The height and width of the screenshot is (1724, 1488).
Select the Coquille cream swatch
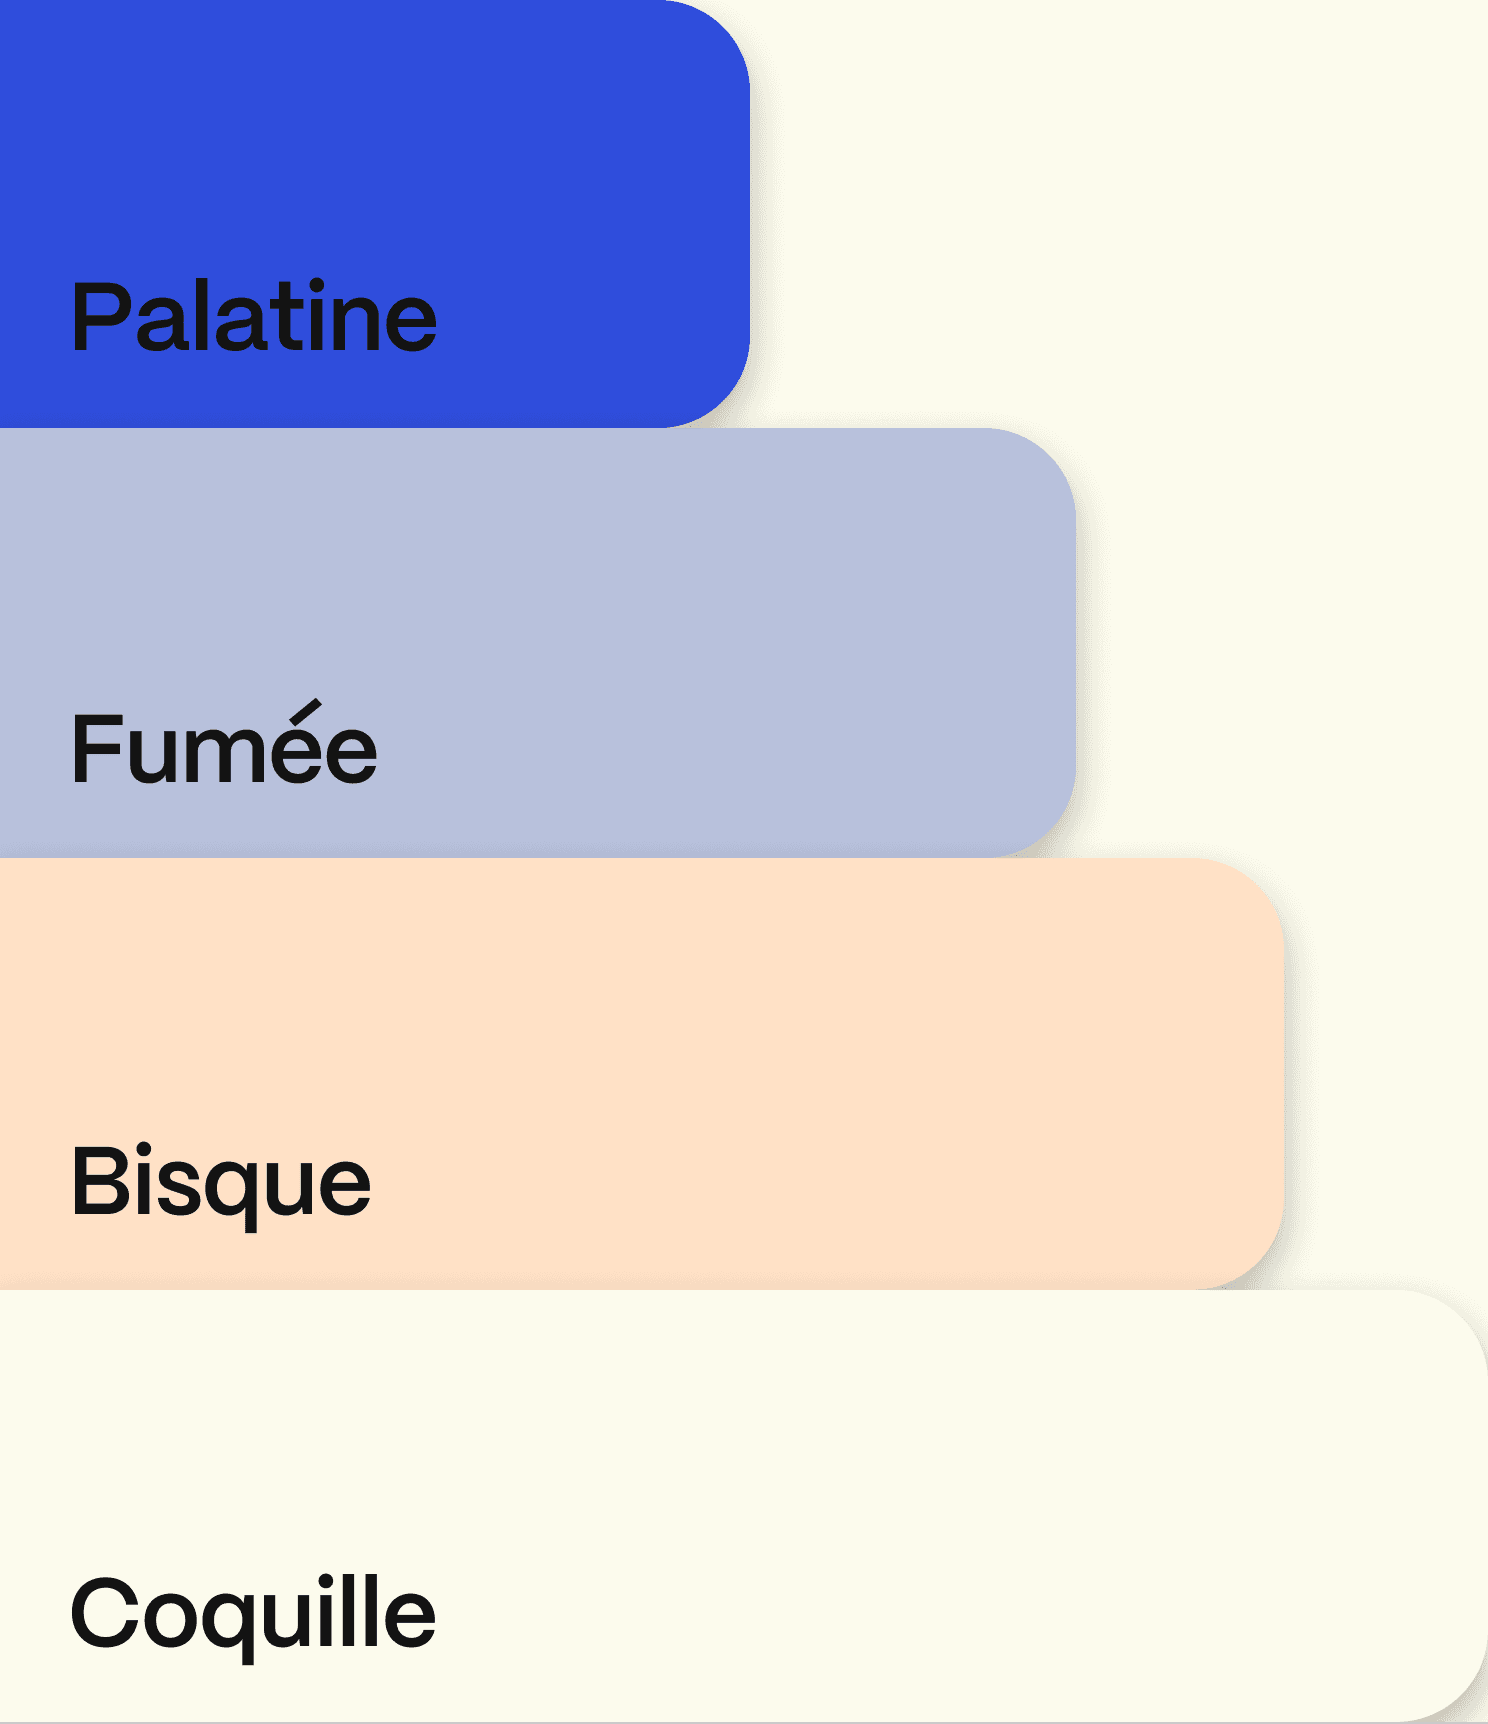coord(744,1506)
